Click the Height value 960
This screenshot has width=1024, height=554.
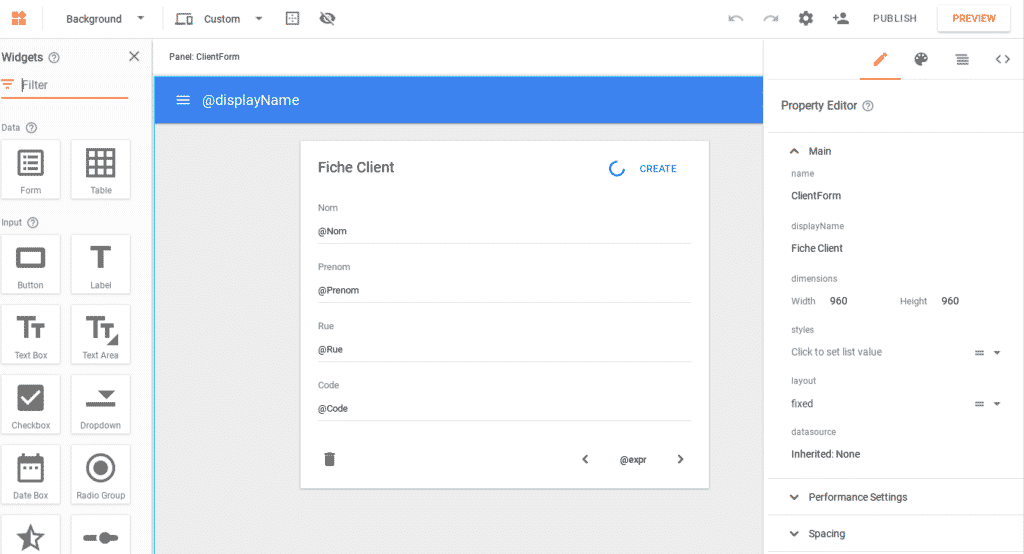[x=950, y=301]
